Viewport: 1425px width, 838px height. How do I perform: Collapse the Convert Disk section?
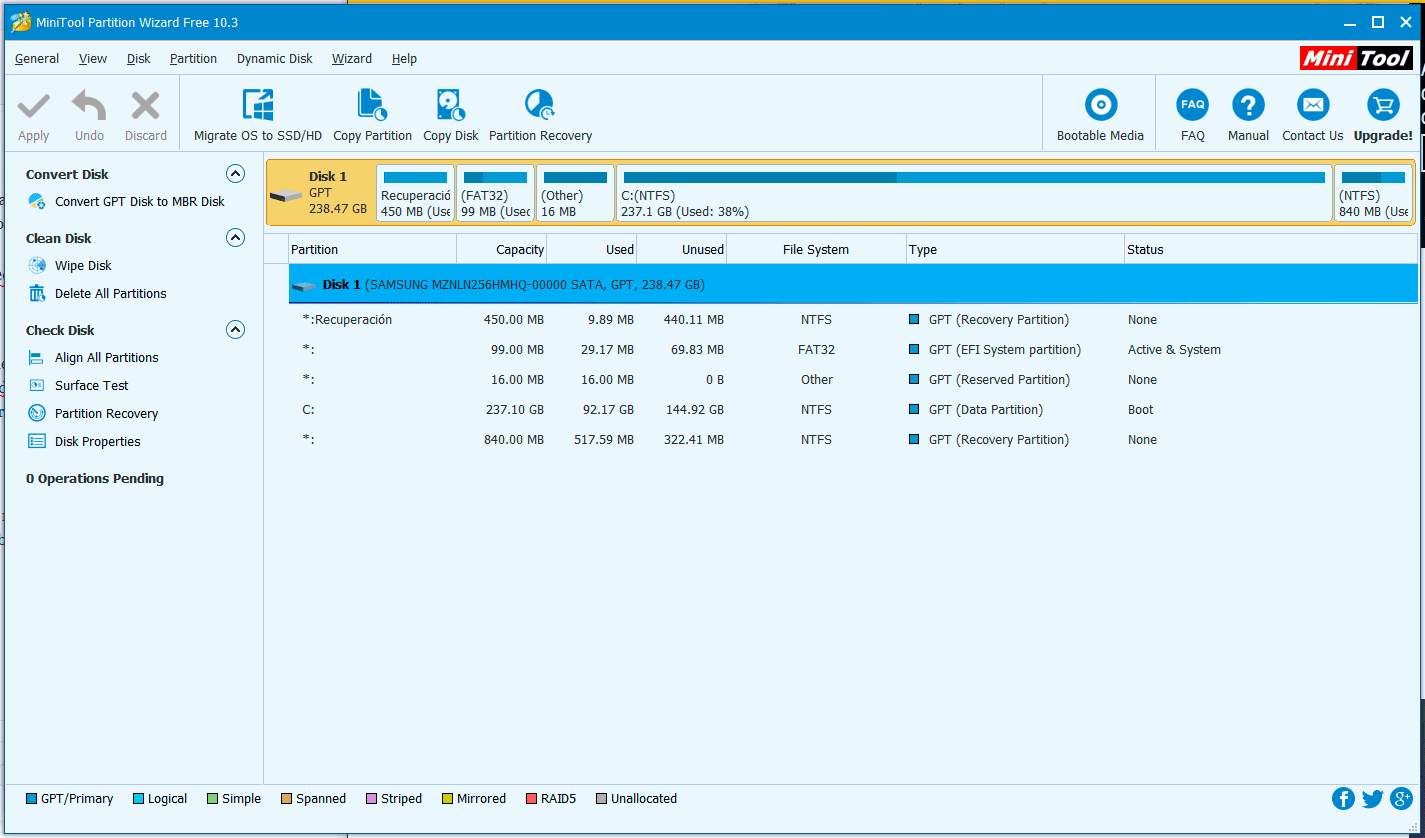click(x=235, y=174)
